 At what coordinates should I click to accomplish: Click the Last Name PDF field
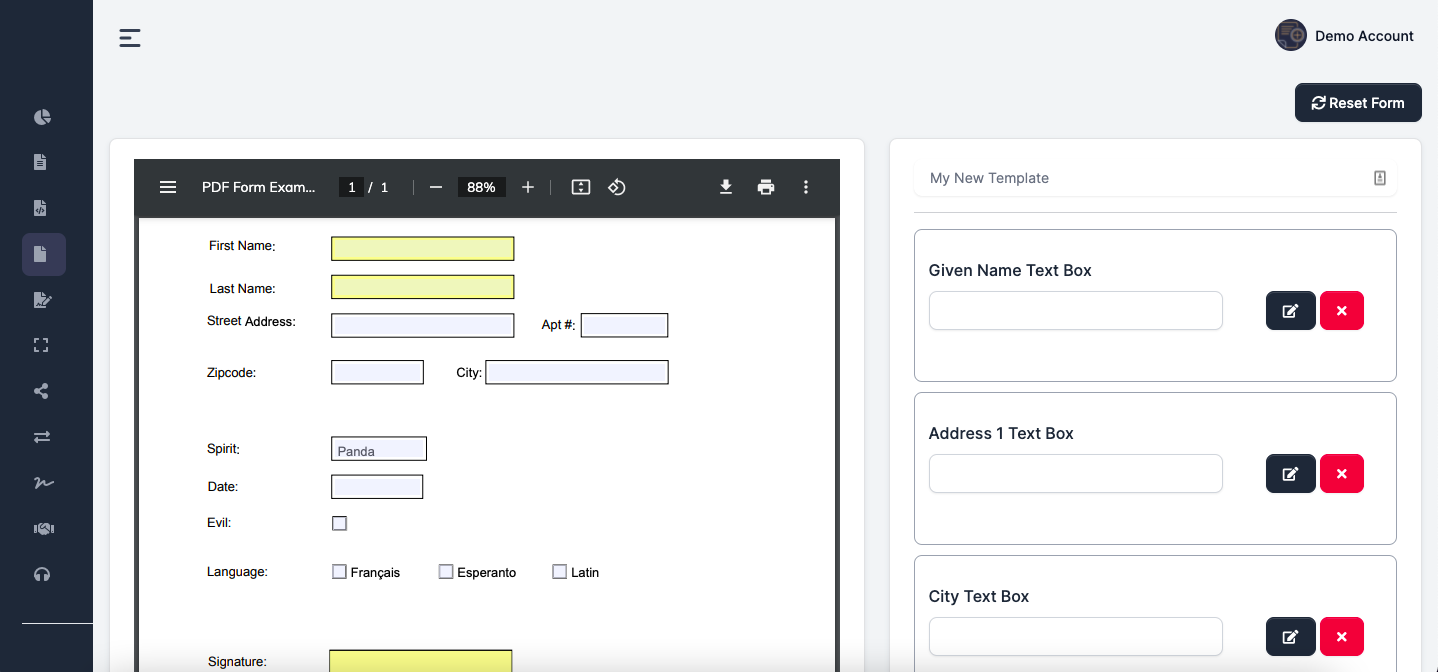(x=423, y=287)
